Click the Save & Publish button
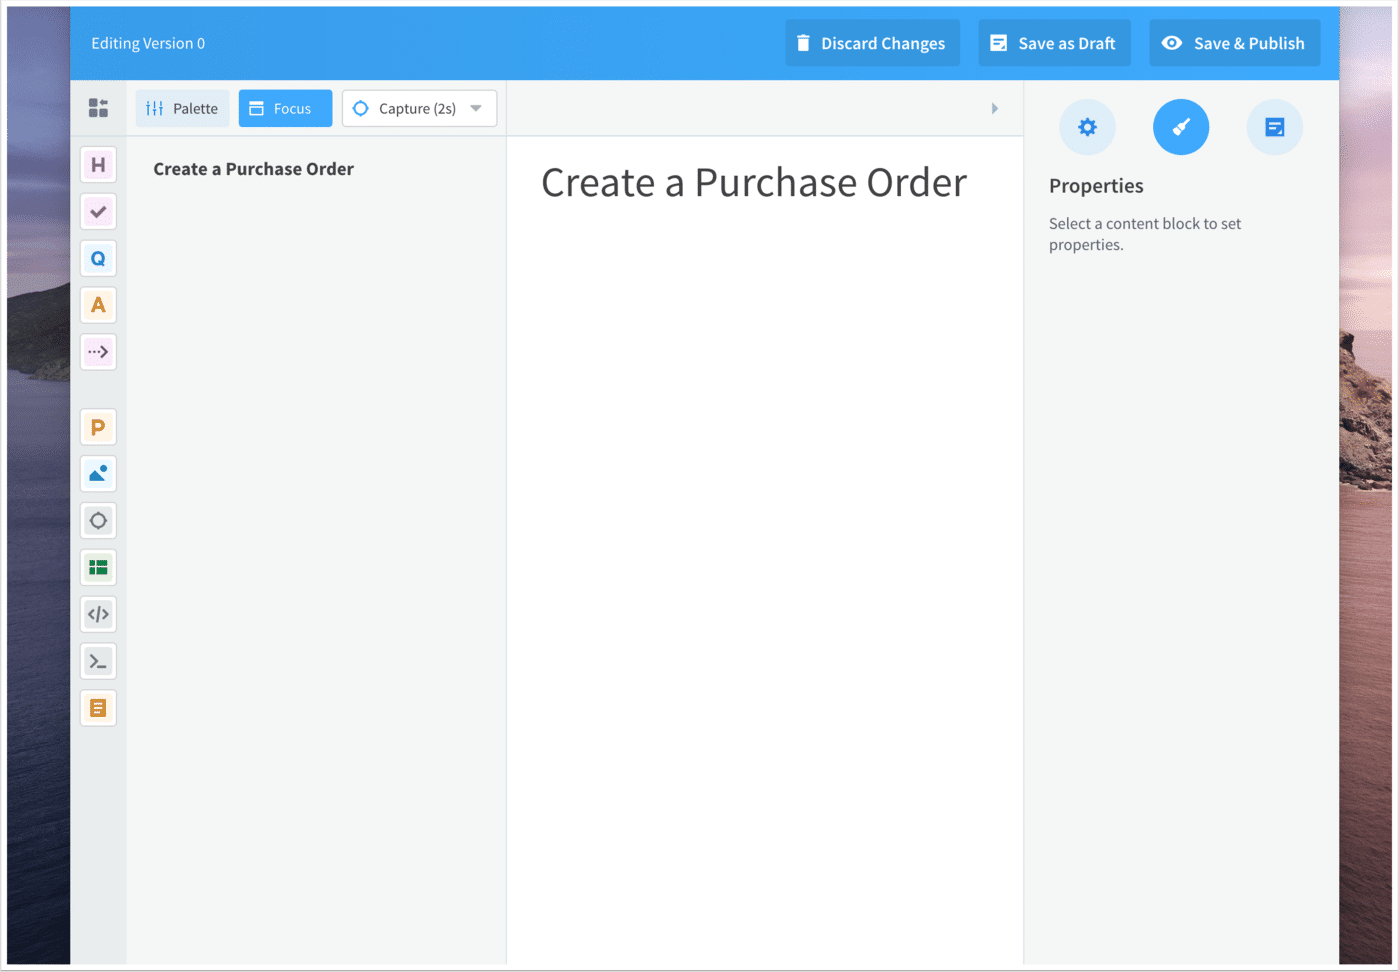The width and height of the screenshot is (1399, 972). point(1234,43)
